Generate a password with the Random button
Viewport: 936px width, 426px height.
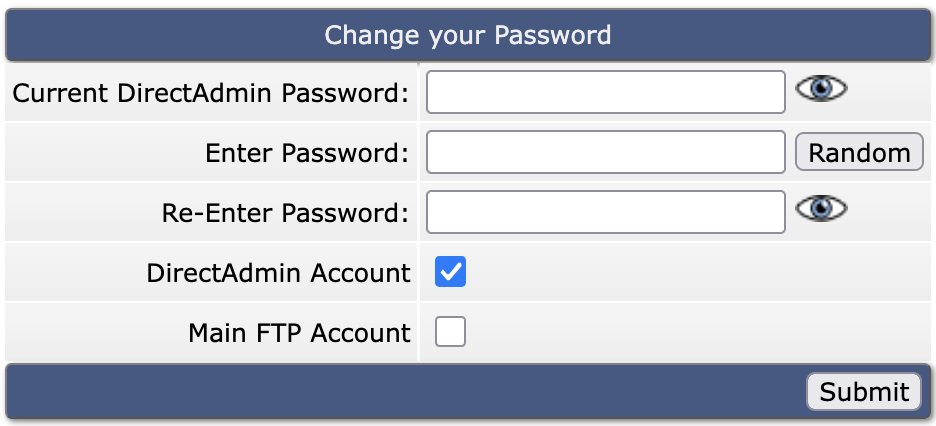[859, 152]
